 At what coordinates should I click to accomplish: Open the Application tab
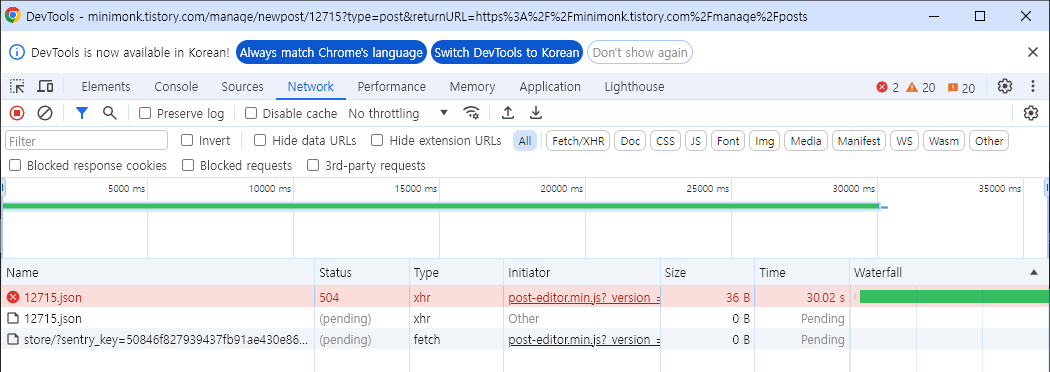pos(550,86)
